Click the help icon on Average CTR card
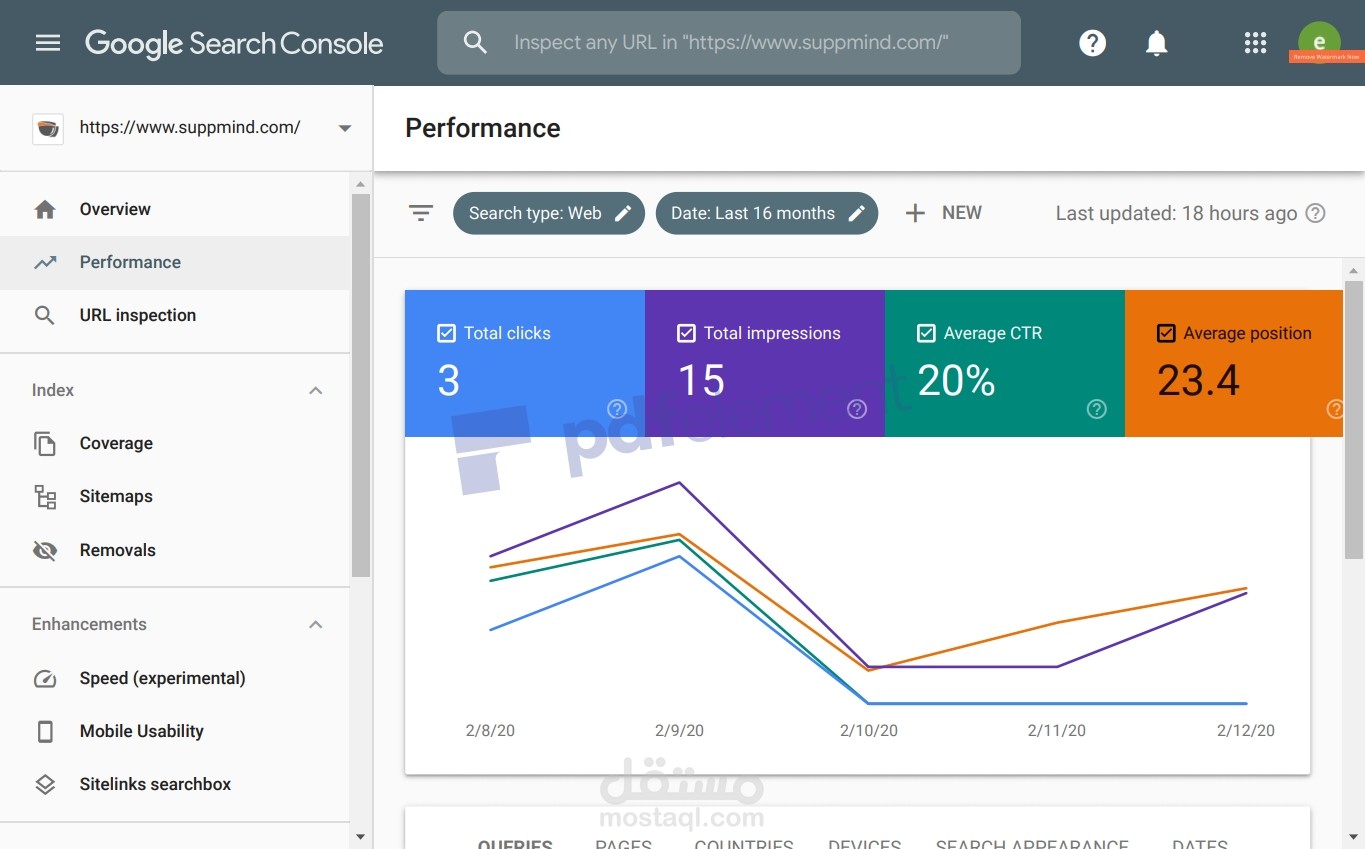 [1096, 409]
